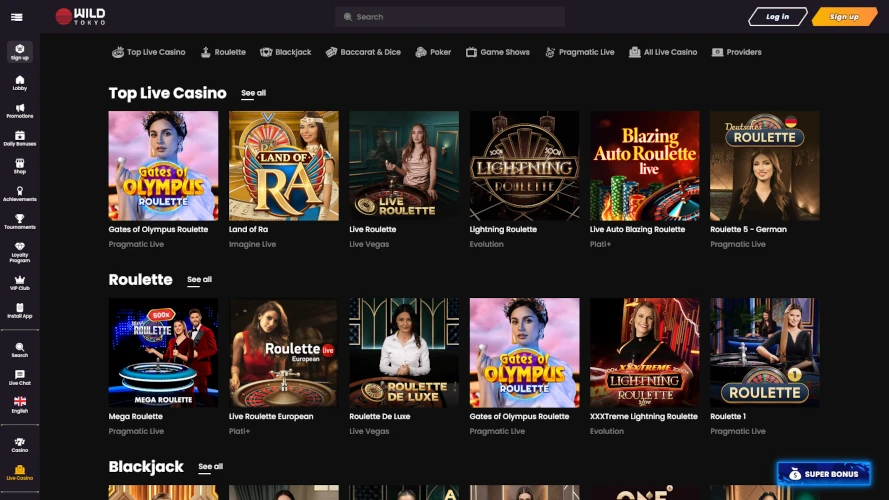
Task: Select Baccarat & Dice category tab
Action: coord(363,52)
